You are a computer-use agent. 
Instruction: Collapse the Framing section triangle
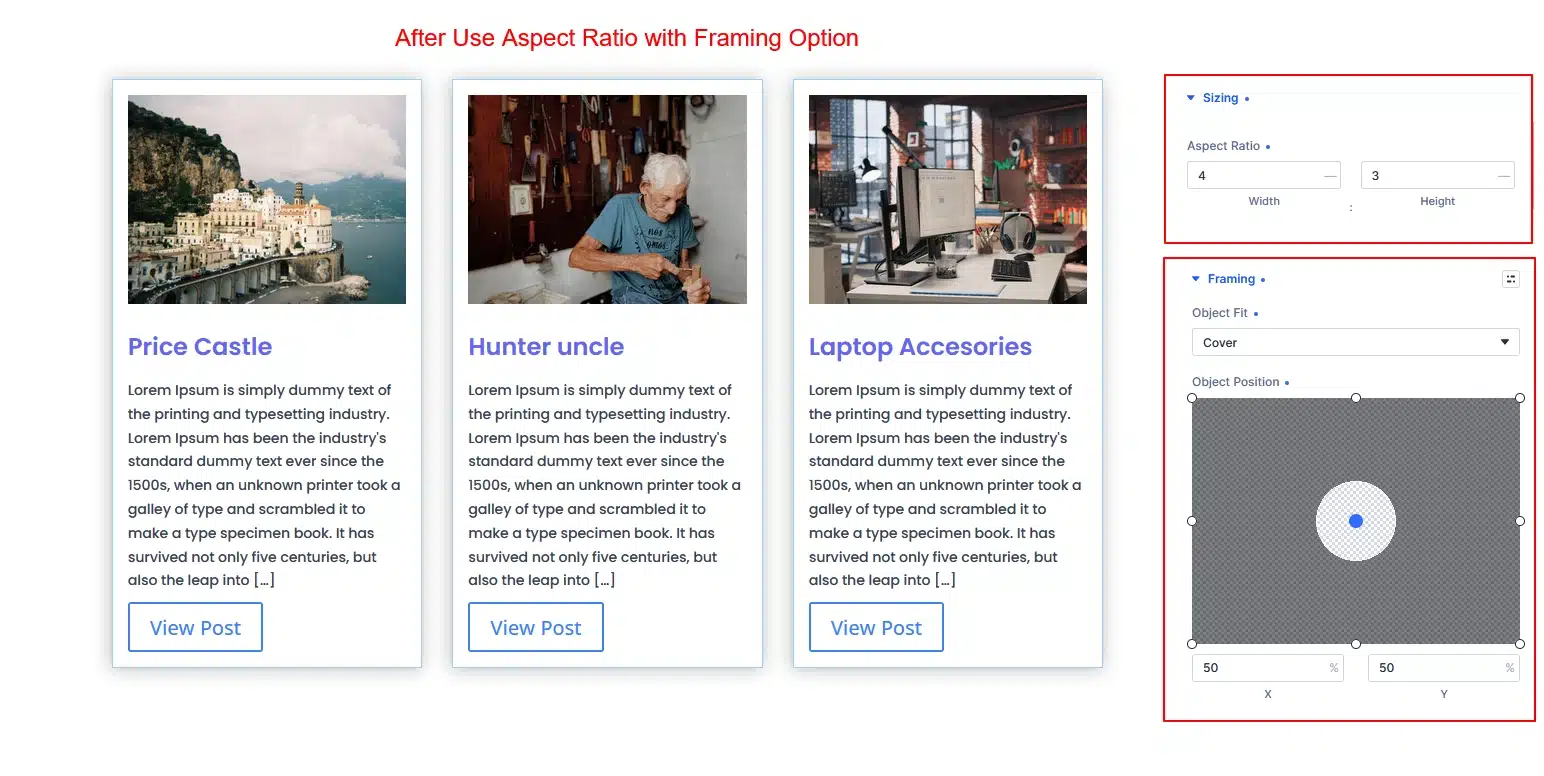point(1195,279)
